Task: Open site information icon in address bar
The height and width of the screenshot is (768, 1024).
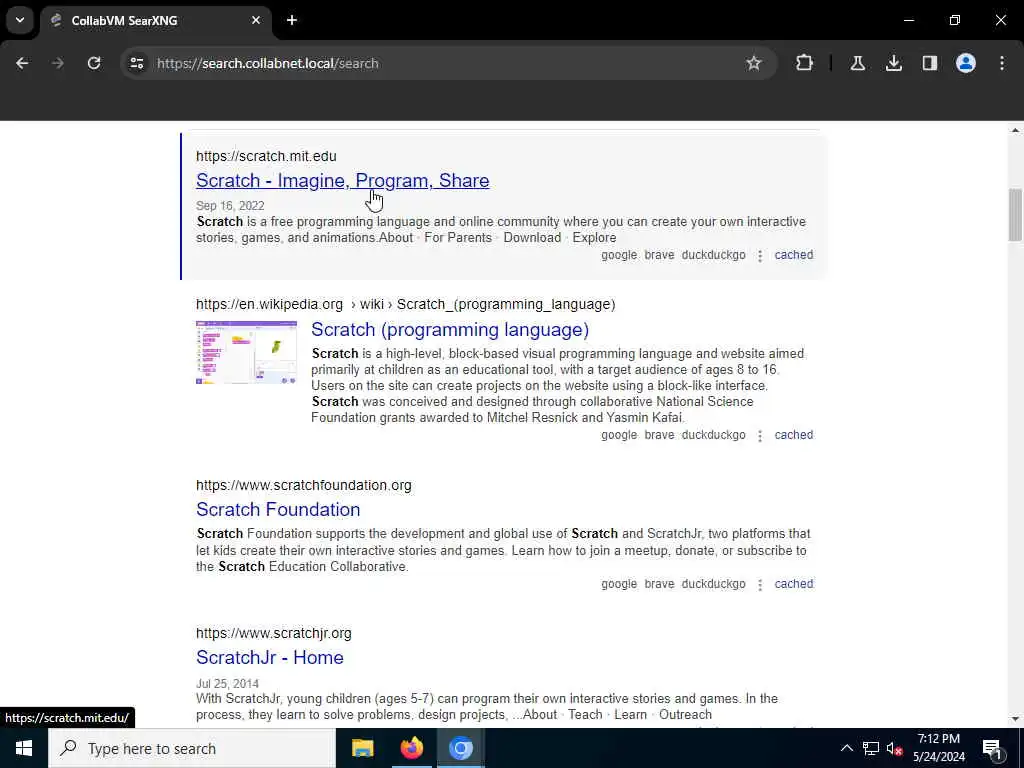Action: 136,63
